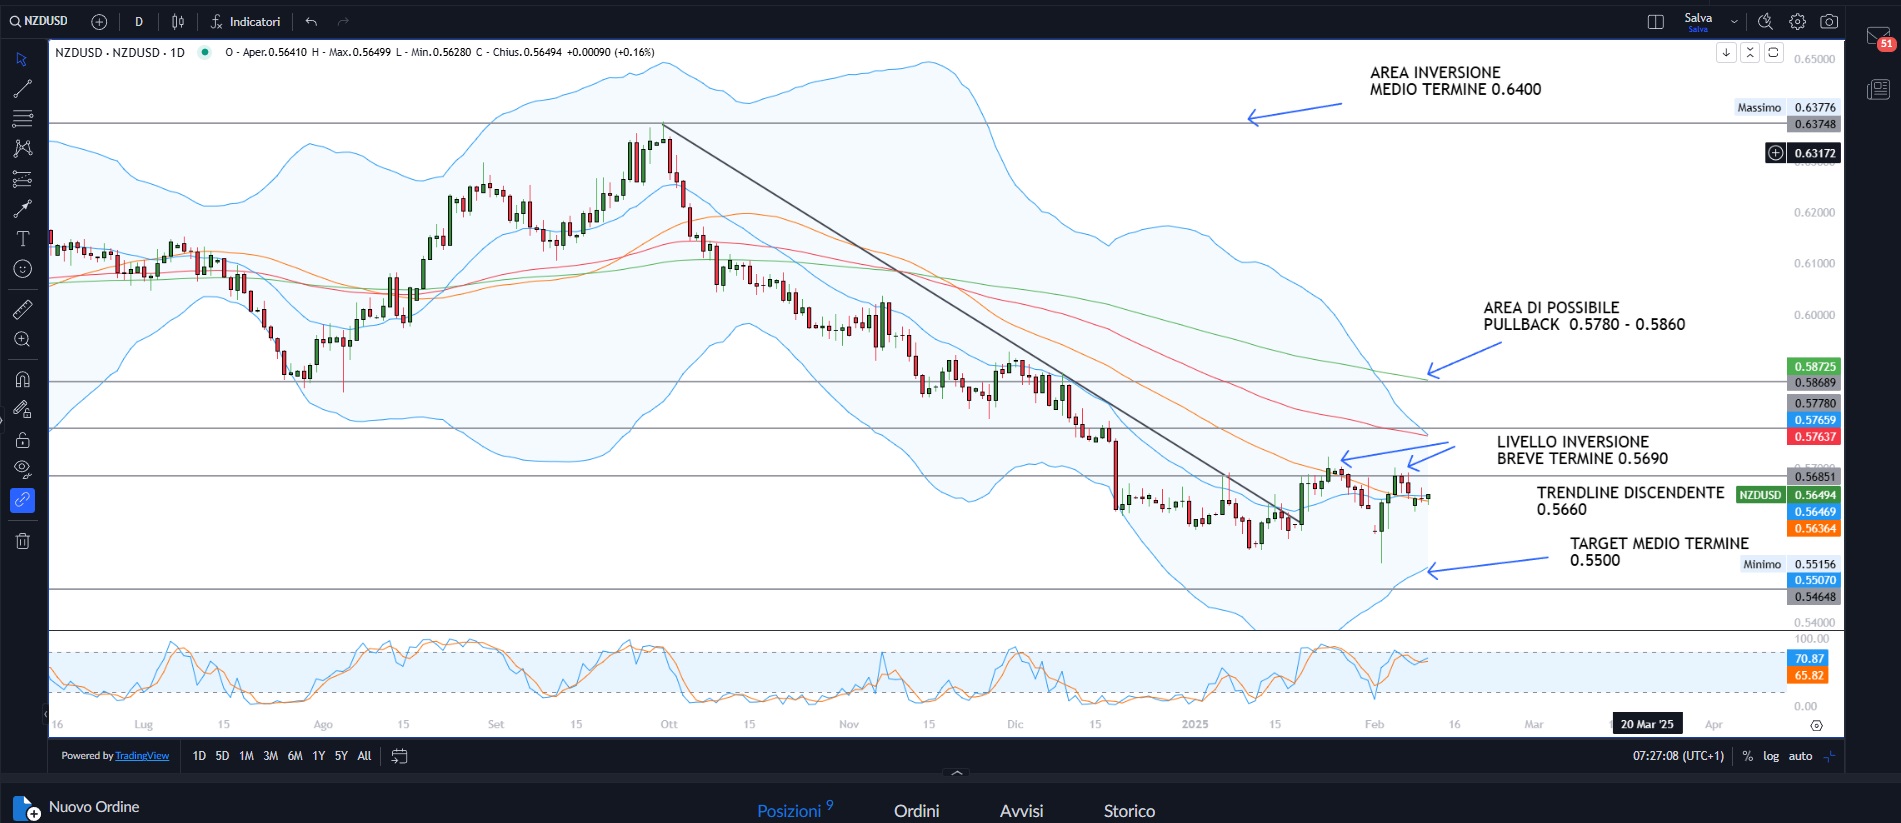Open the Storico tab
The height and width of the screenshot is (823, 1901).
coord(1129,810)
